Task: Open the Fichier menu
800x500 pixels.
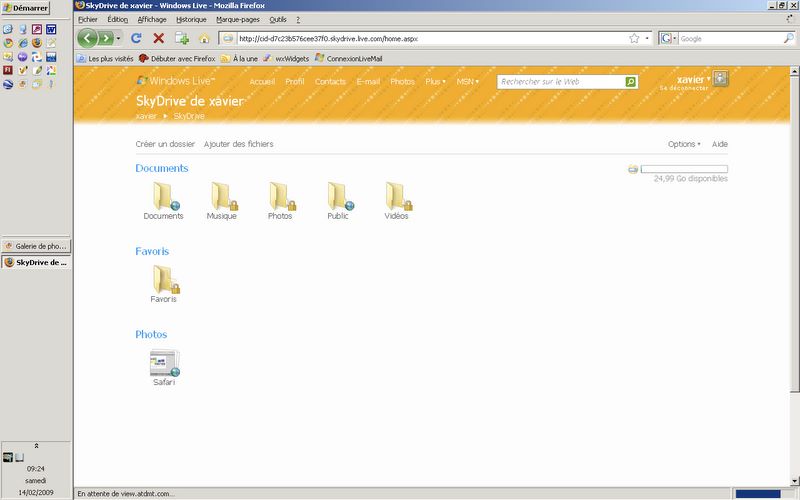Action: [x=88, y=19]
